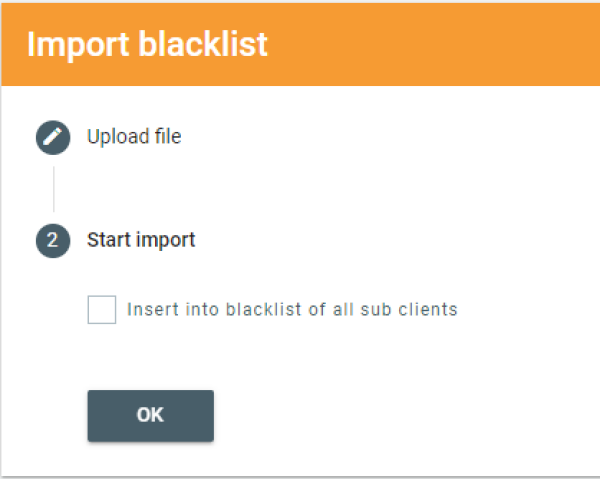
Task: Click the word 'blacklist' in the header
Action: [x=203, y=44]
